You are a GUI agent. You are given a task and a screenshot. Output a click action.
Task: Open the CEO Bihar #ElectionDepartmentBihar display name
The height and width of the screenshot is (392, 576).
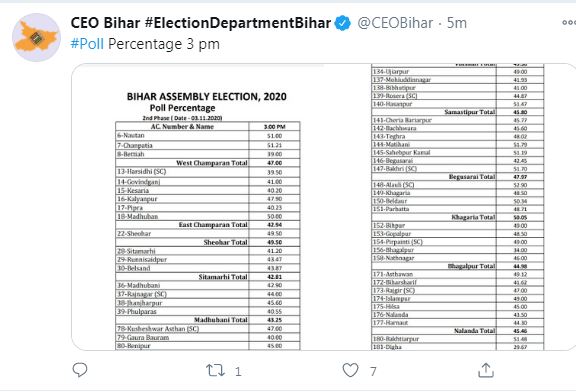(x=201, y=23)
